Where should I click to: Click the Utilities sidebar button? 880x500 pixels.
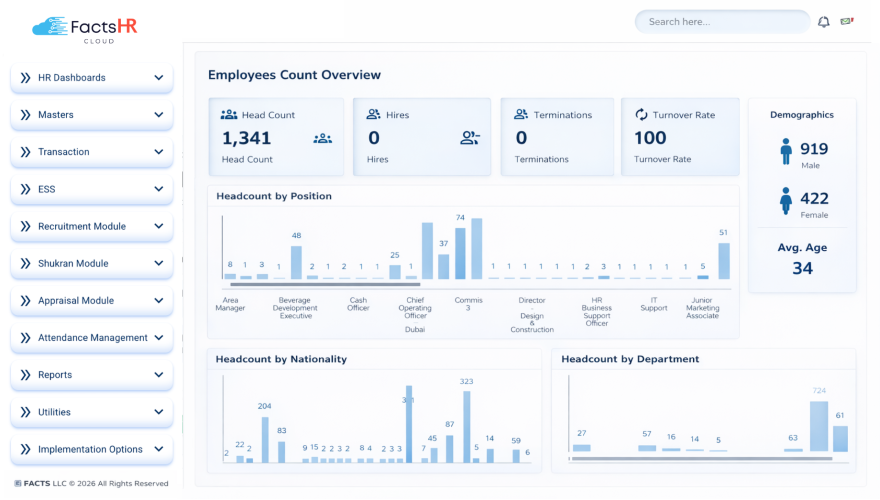tap(91, 412)
